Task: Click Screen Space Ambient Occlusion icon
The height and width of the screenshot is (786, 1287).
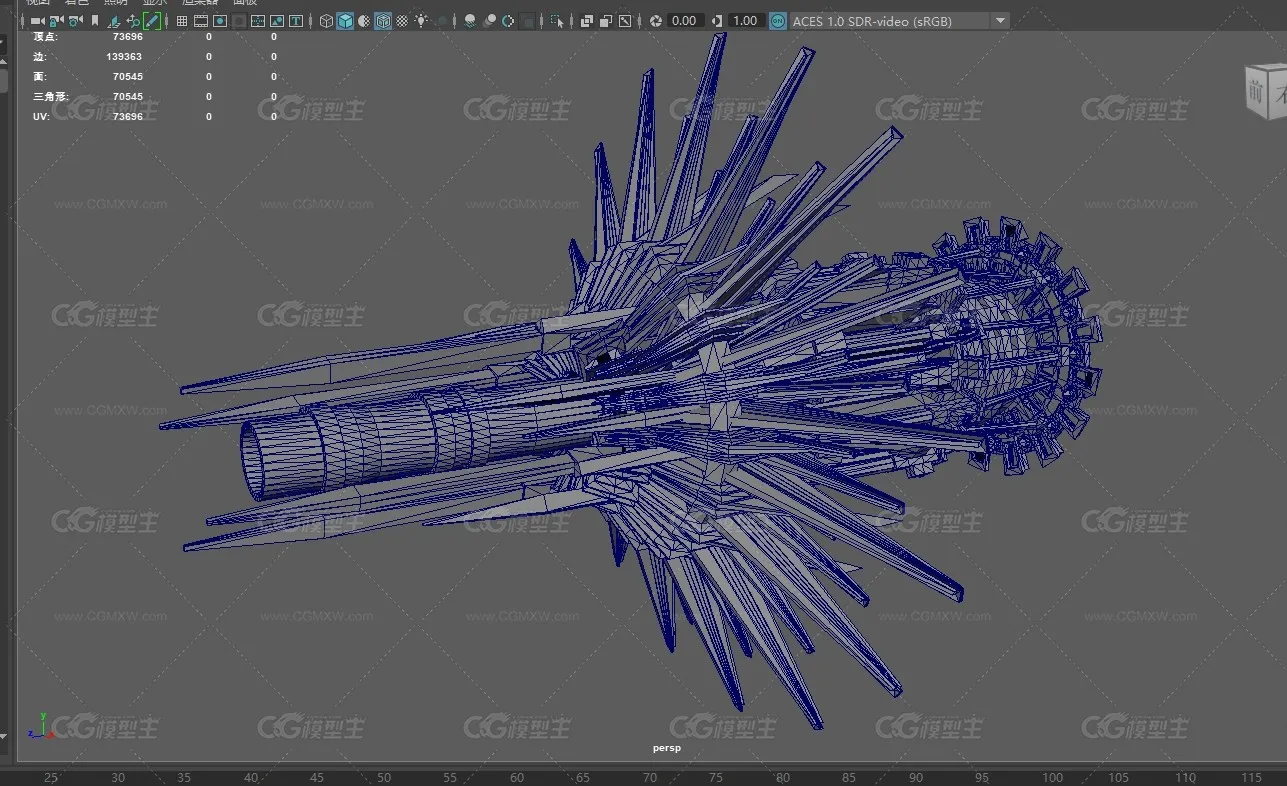Action: [469, 20]
